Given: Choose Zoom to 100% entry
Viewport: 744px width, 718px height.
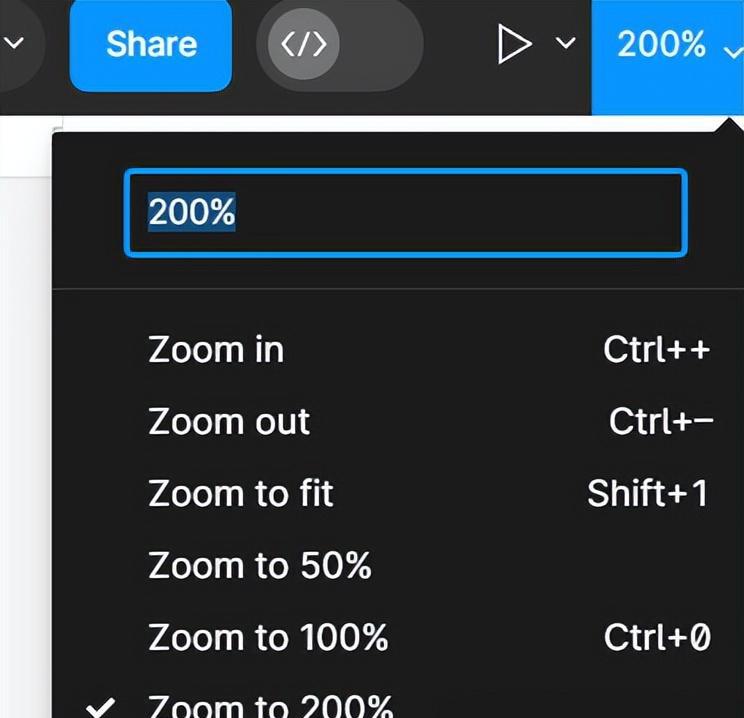Looking at the screenshot, I should 398,637.
